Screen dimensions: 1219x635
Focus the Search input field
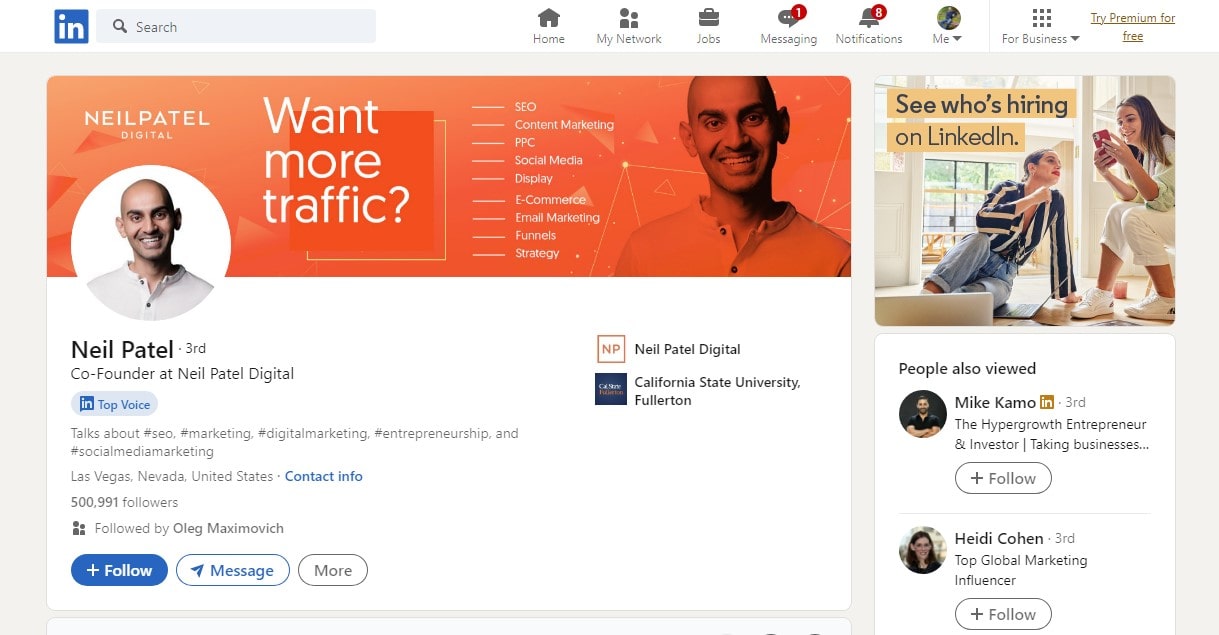click(236, 27)
